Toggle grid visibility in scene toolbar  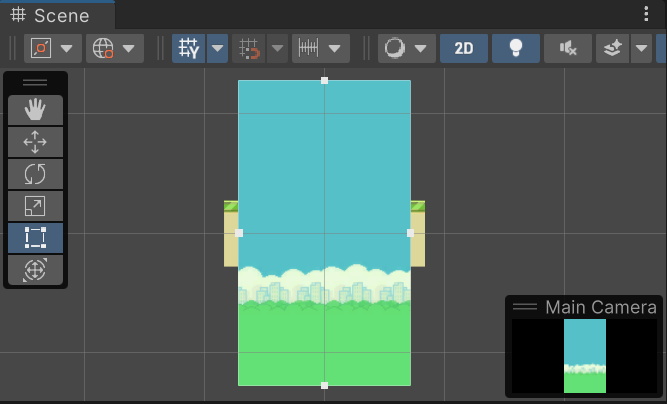pyautogui.click(x=188, y=48)
